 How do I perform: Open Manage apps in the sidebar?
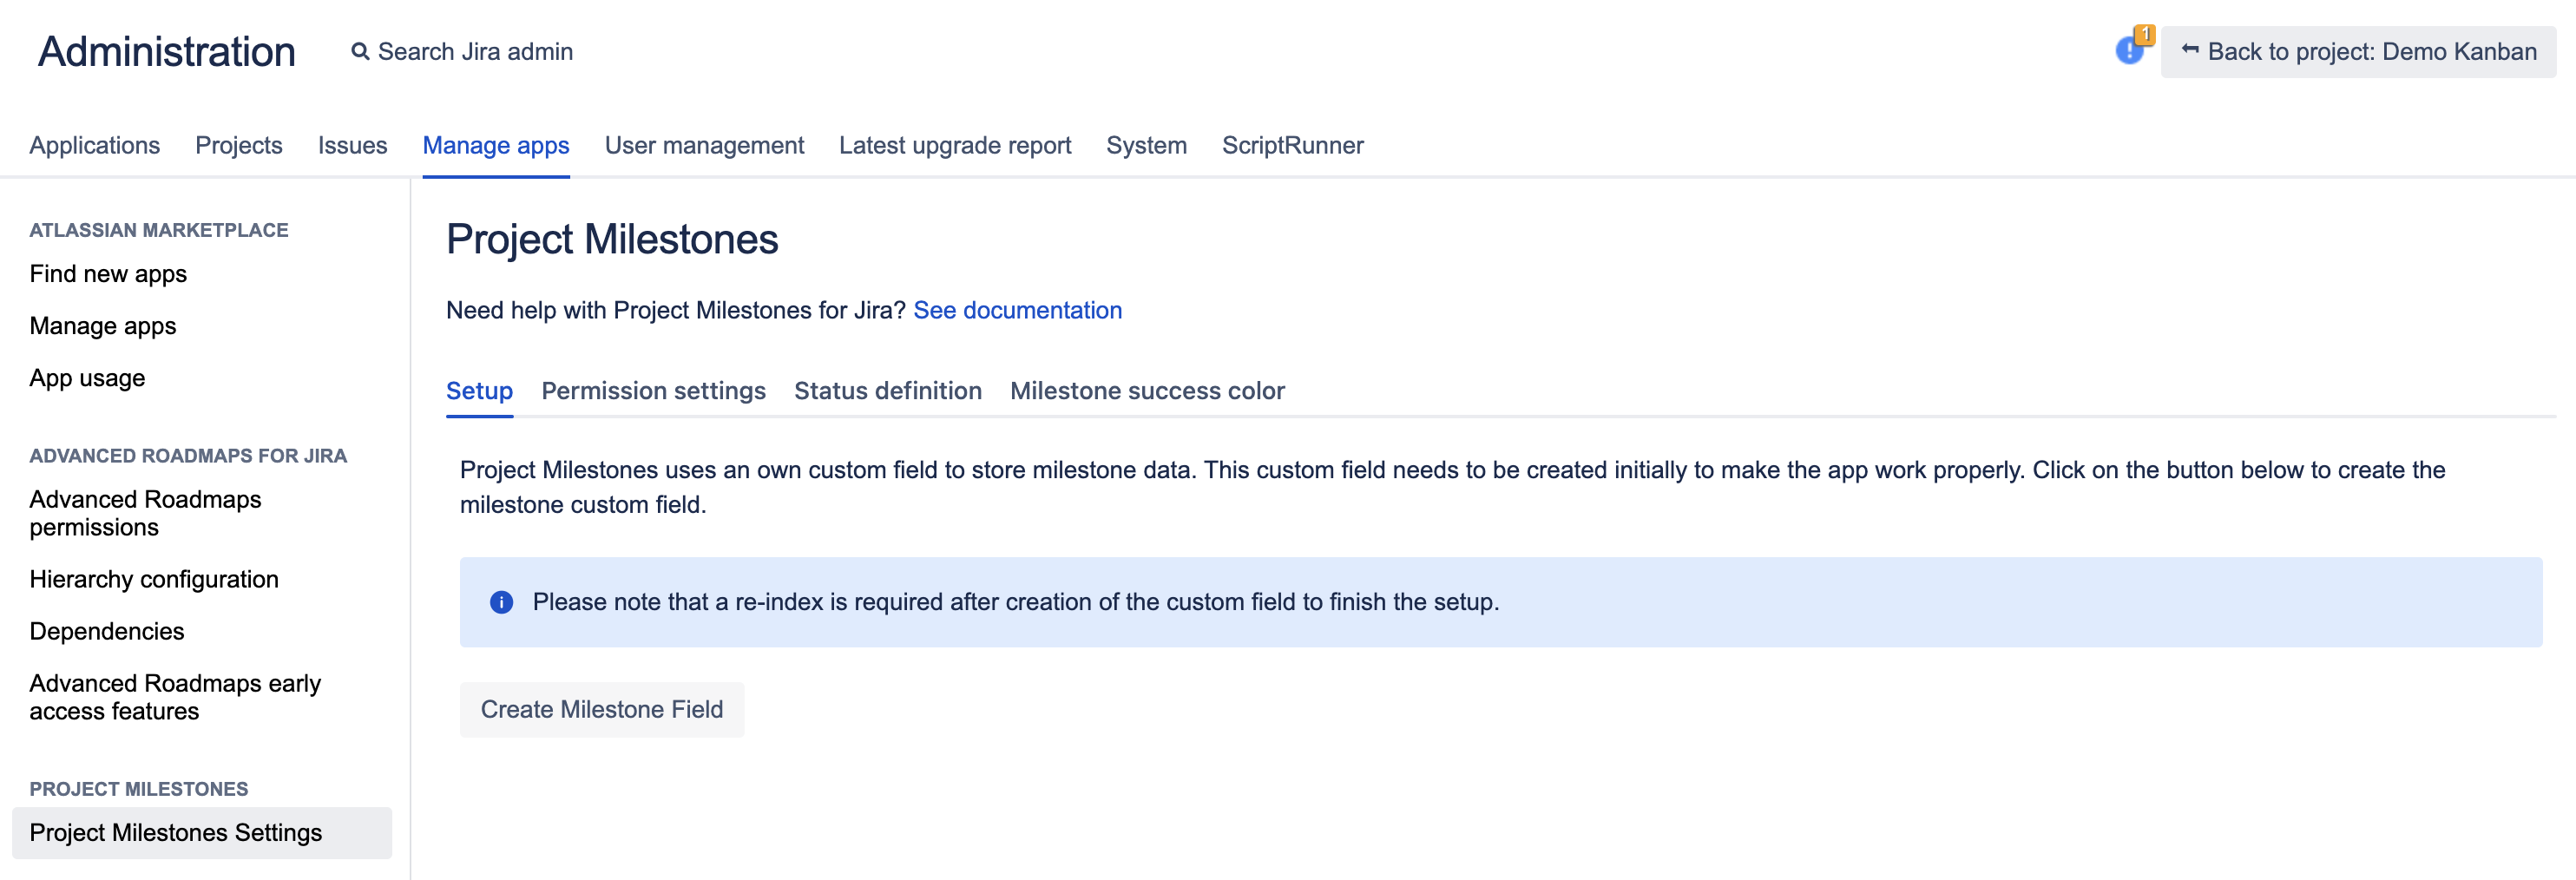(103, 326)
